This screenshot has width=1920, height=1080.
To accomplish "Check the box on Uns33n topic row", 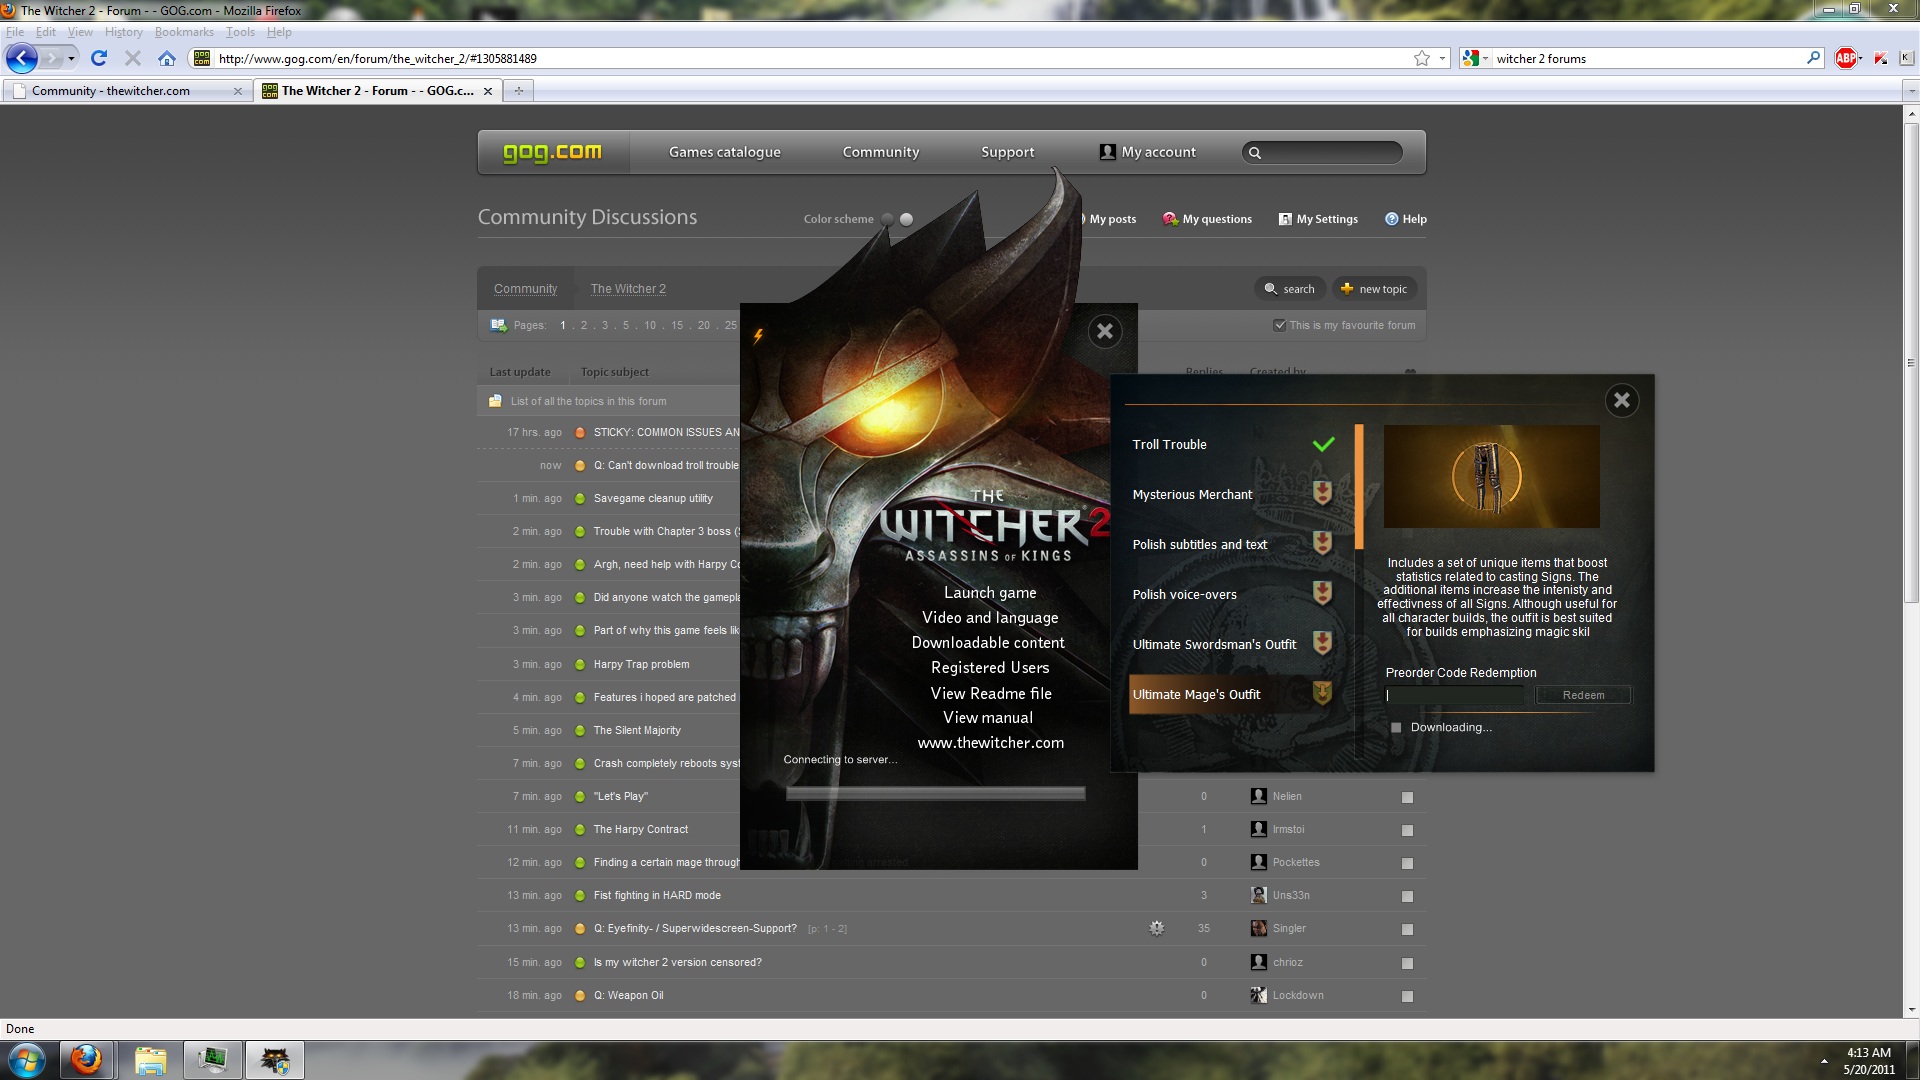I will point(1407,896).
